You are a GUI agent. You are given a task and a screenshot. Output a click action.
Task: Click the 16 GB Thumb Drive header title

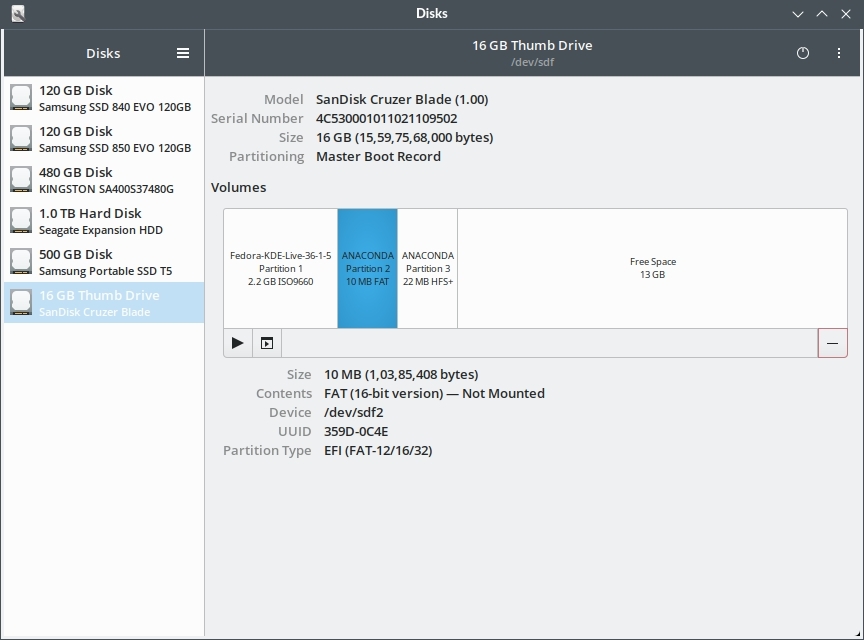click(532, 45)
